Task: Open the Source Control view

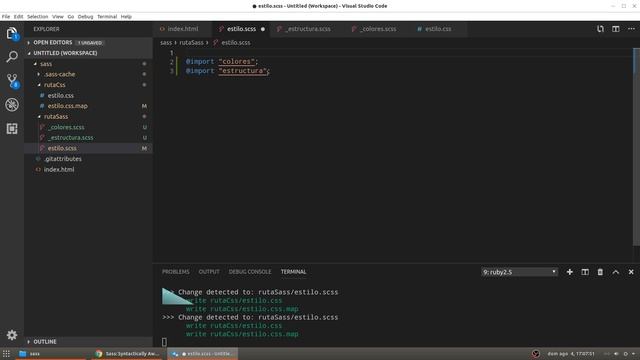Action: (12, 81)
